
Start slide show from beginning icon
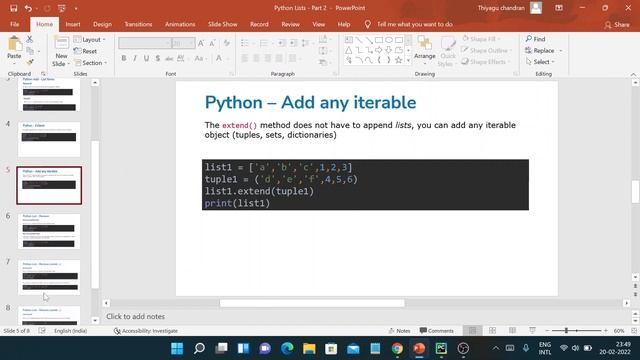(x=62, y=8)
